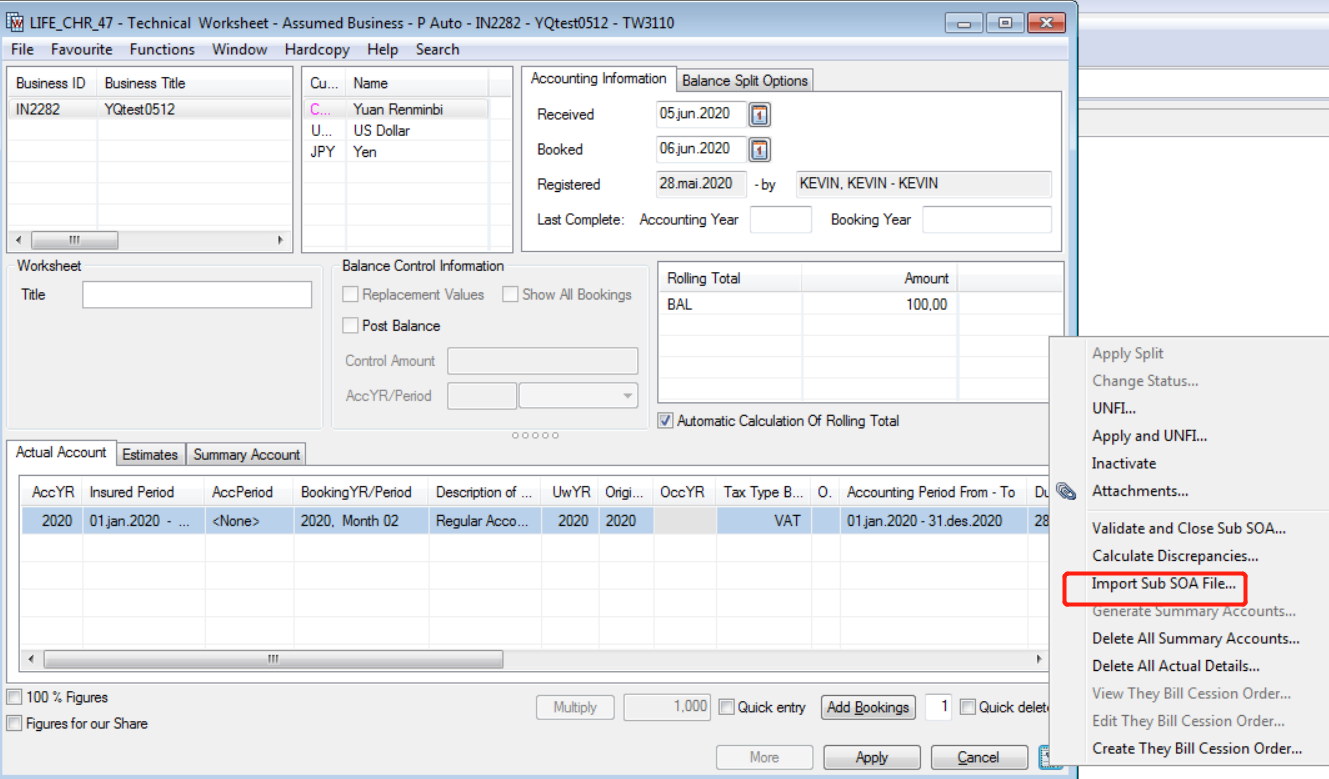Open the Booked date calendar picker
The height and width of the screenshot is (779, 1329).
click(760, 150)
